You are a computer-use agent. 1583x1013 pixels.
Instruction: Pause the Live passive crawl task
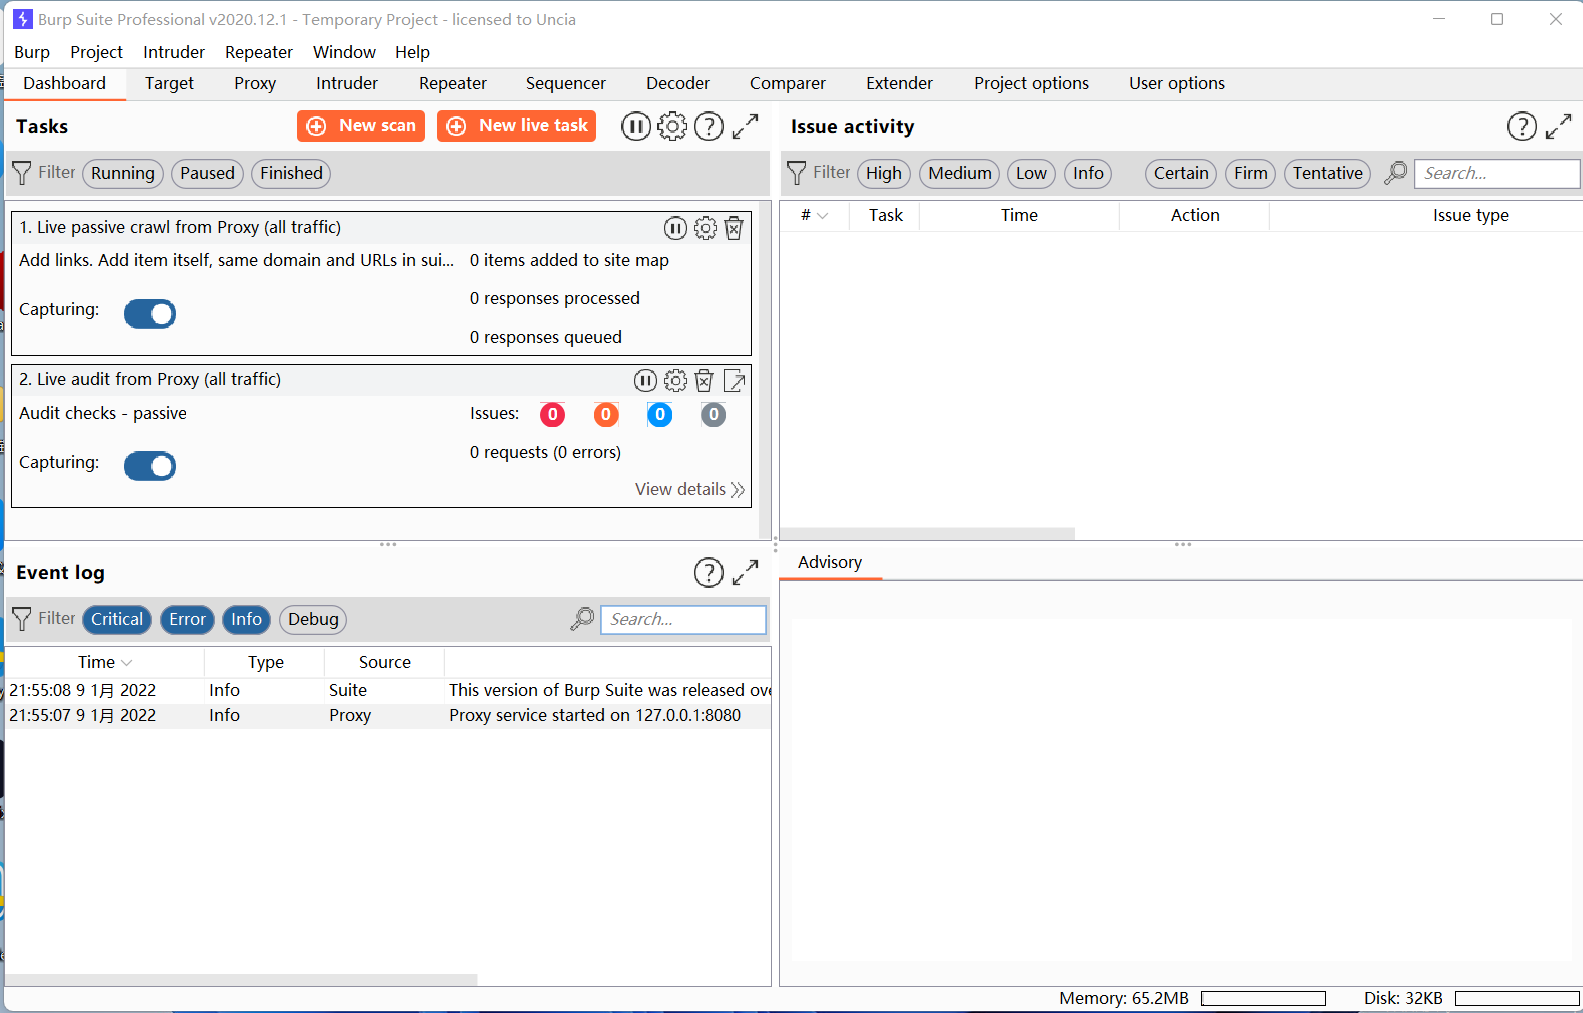pos(675,228)
